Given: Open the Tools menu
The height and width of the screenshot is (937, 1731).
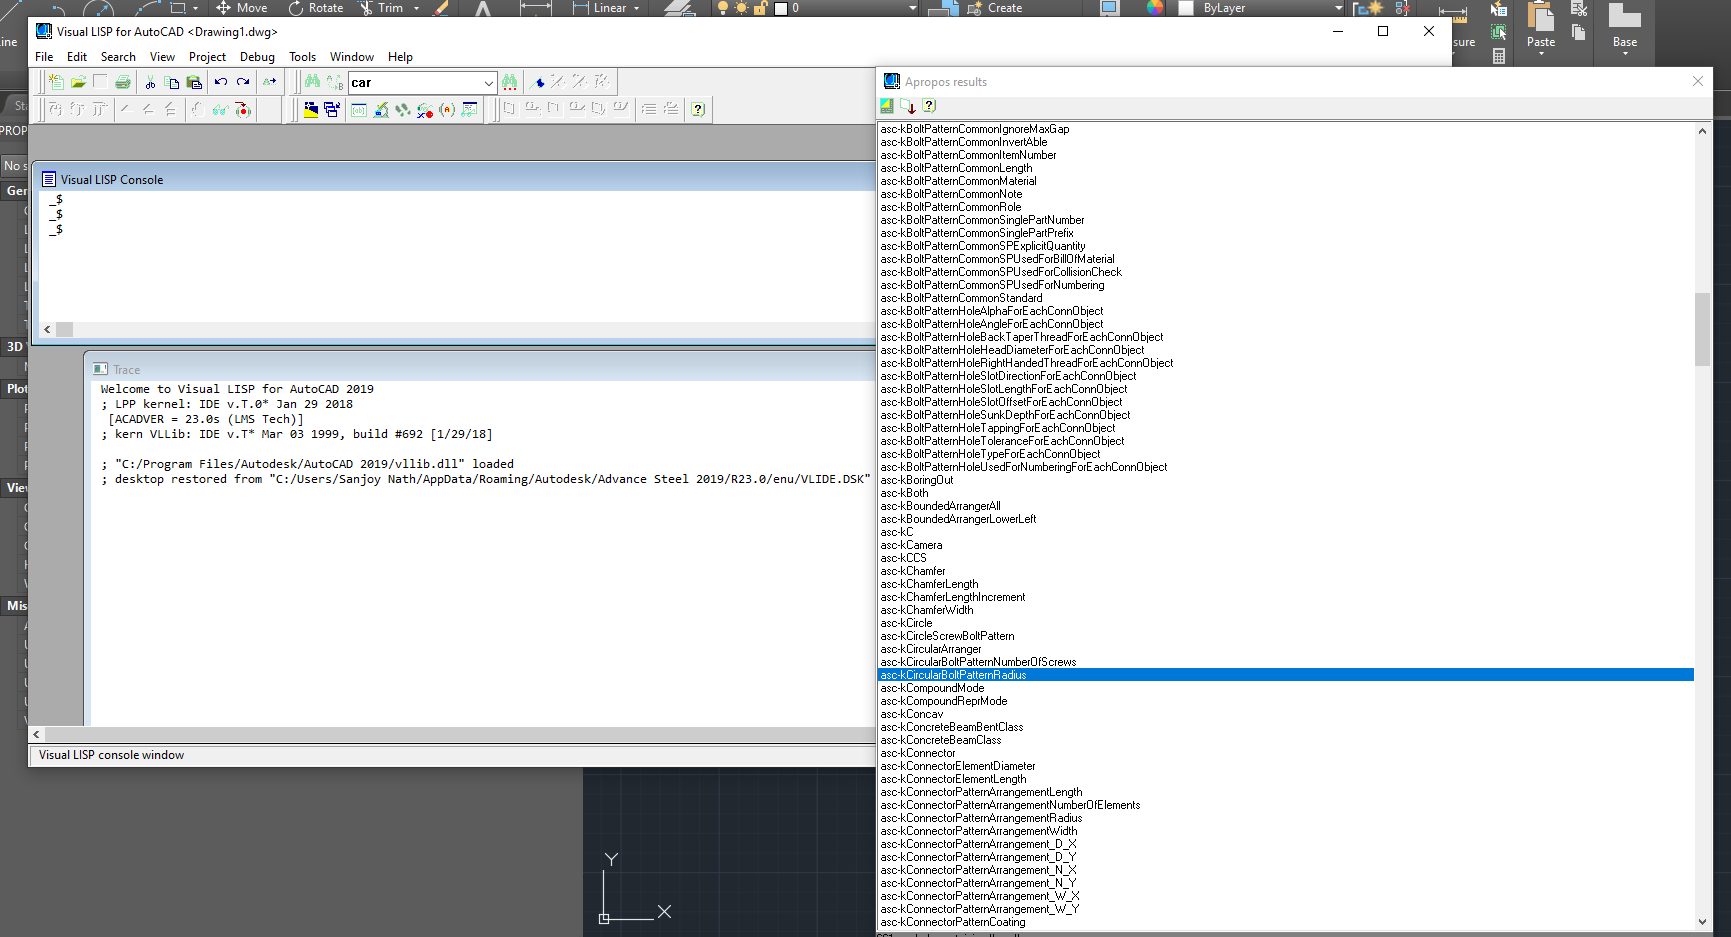Looking at the screenshot, I should 302,57.
